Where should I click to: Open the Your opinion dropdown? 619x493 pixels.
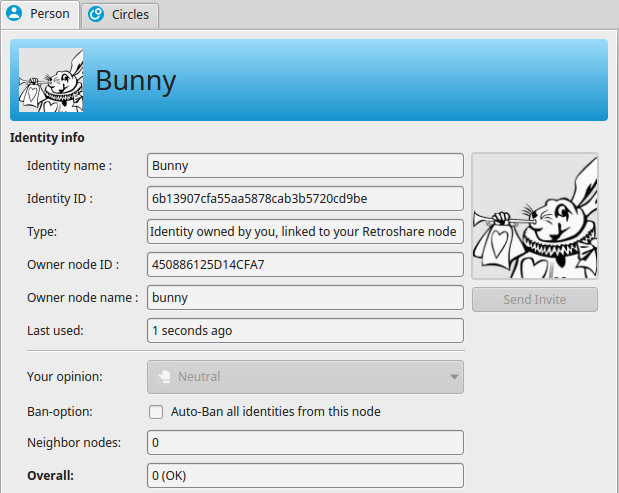(x=305, y=377)
